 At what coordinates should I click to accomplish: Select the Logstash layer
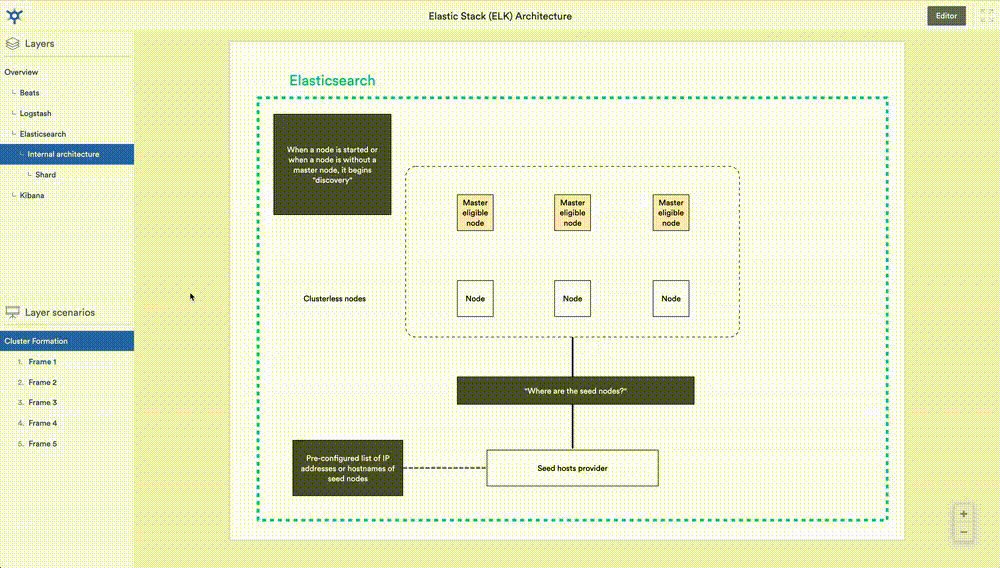pyautogui.click(x=35, y=113)
